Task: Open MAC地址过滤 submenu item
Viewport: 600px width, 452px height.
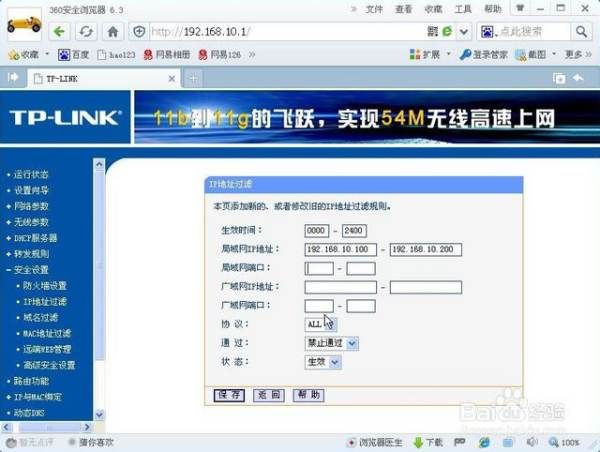Action: coord(47,333)
